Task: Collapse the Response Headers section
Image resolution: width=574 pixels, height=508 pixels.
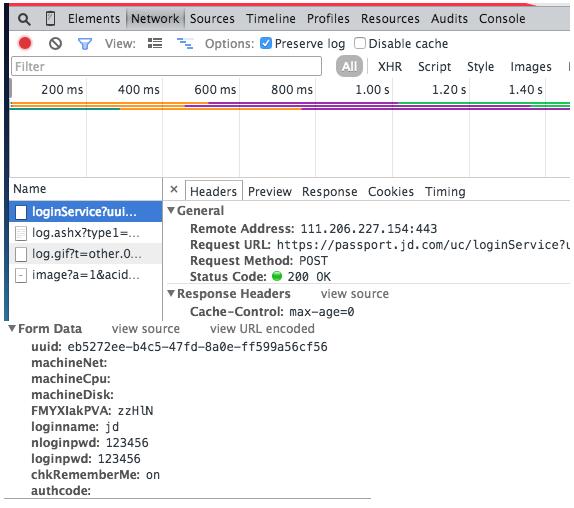Action: pos(171,293)
